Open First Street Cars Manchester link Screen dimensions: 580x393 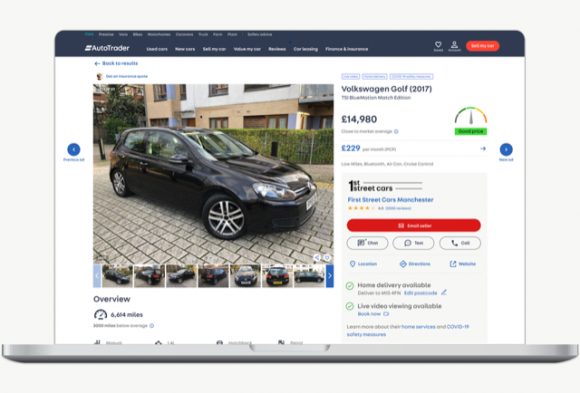390,199
